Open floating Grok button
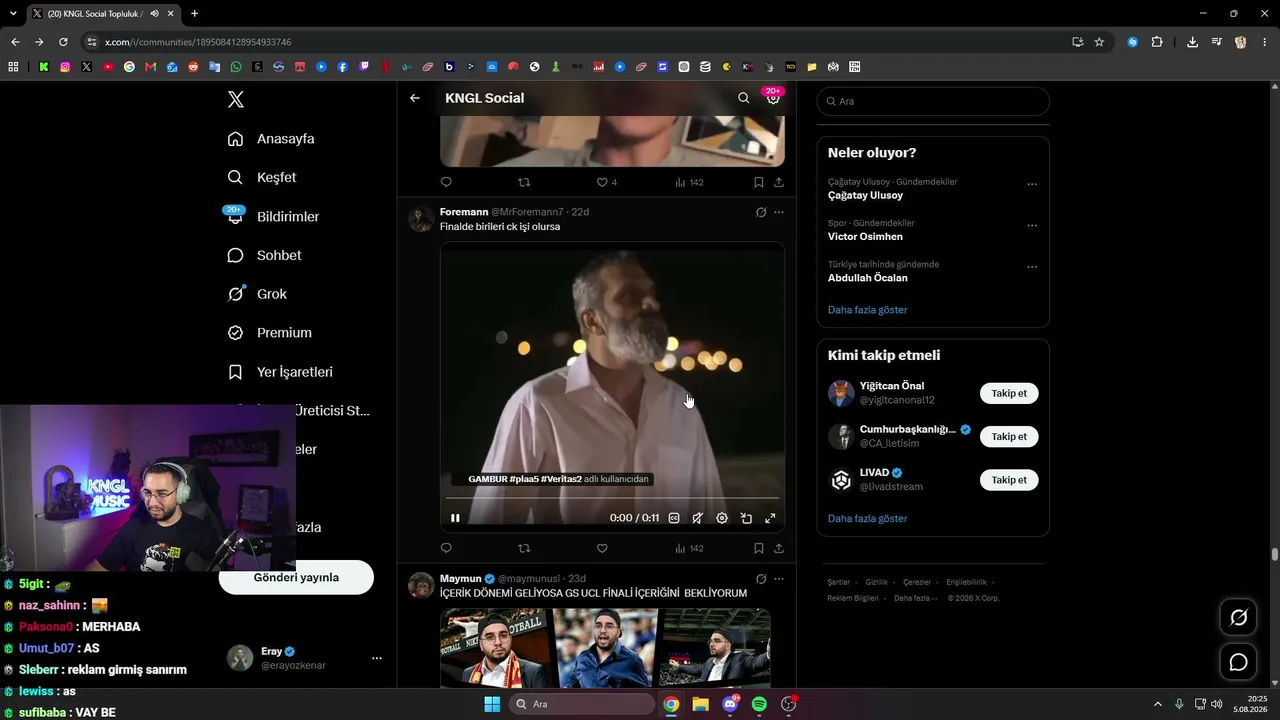 click(x=1238, y=618)
